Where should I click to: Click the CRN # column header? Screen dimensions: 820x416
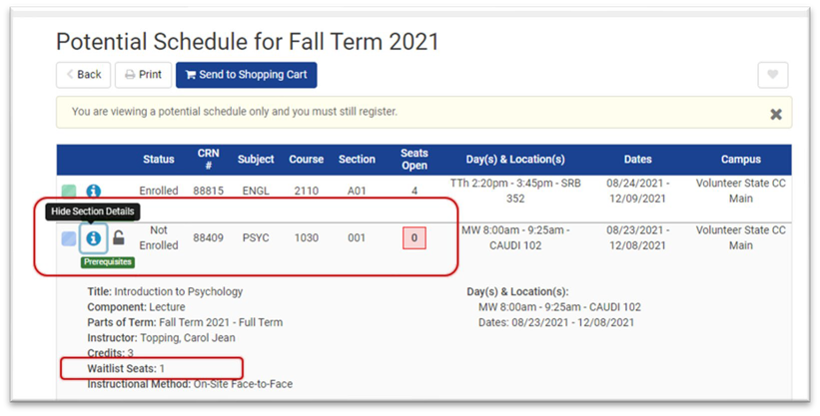click(208, 159)
